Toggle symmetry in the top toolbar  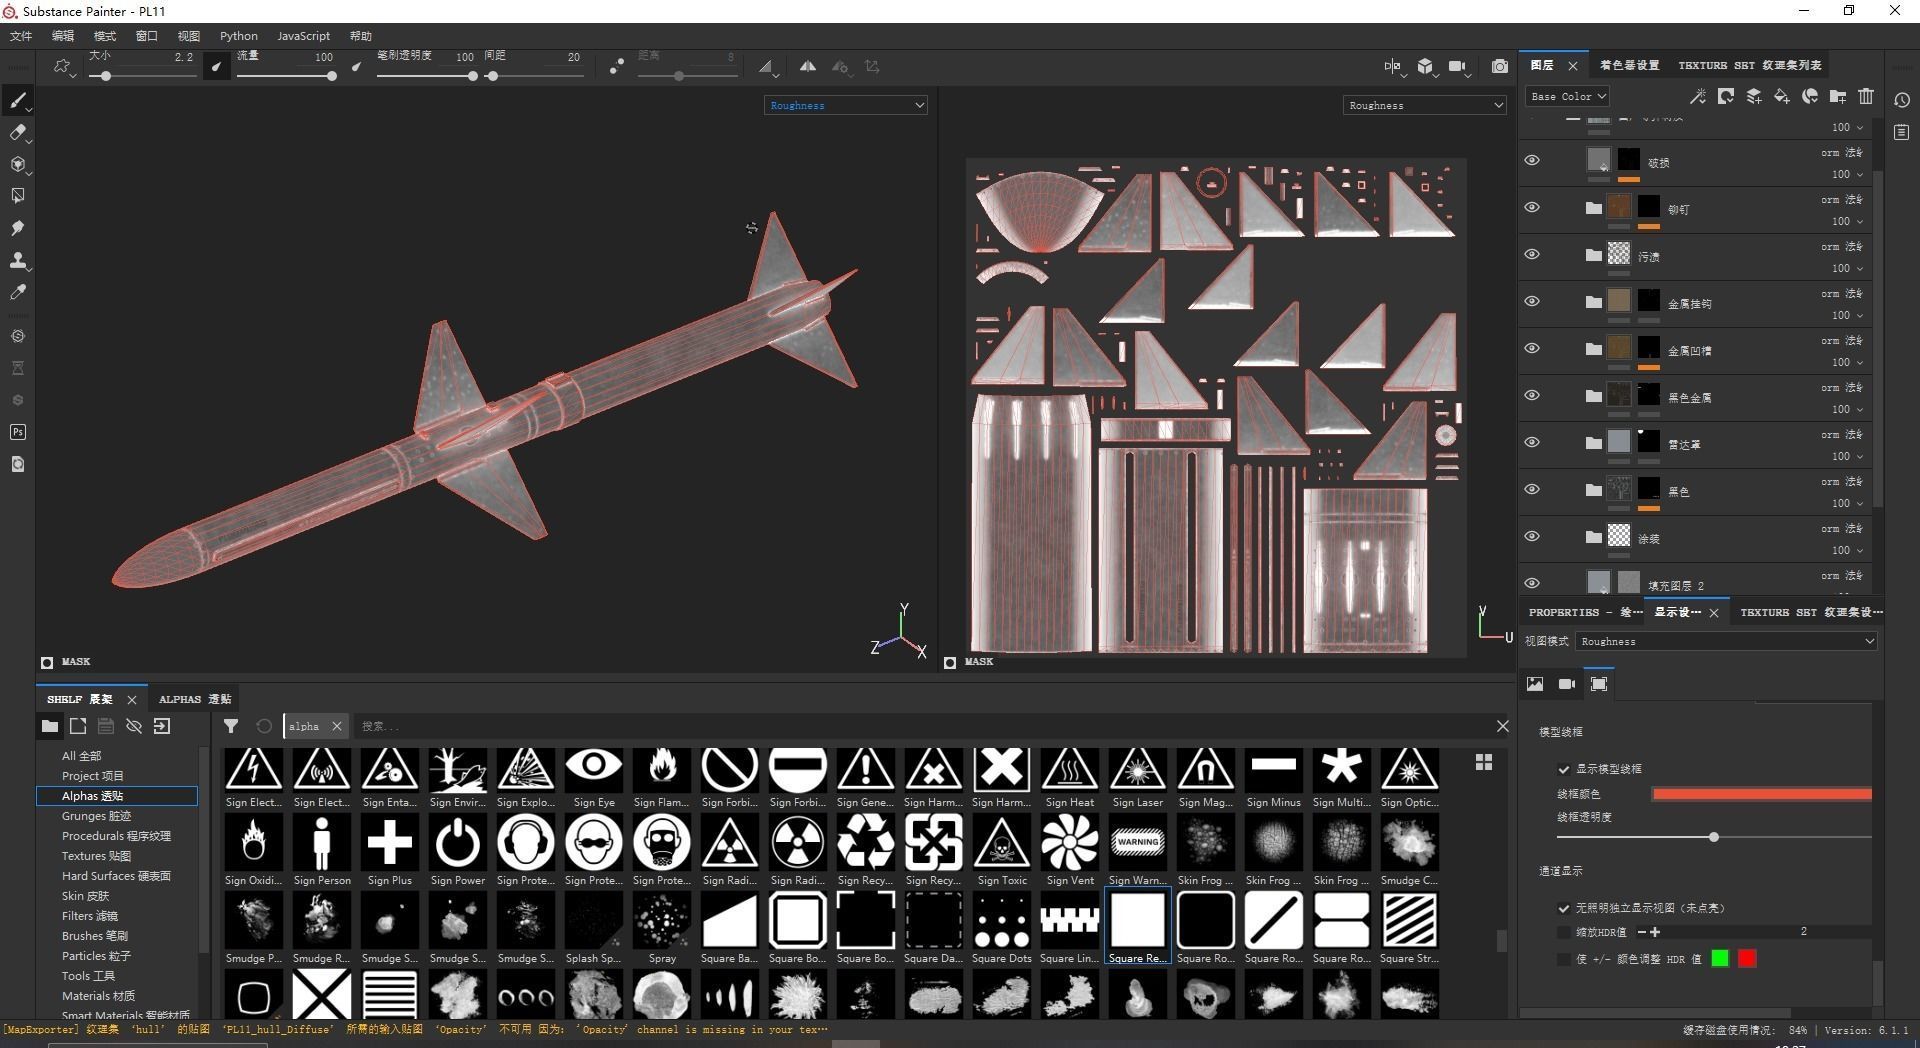[x=807, y=67]
